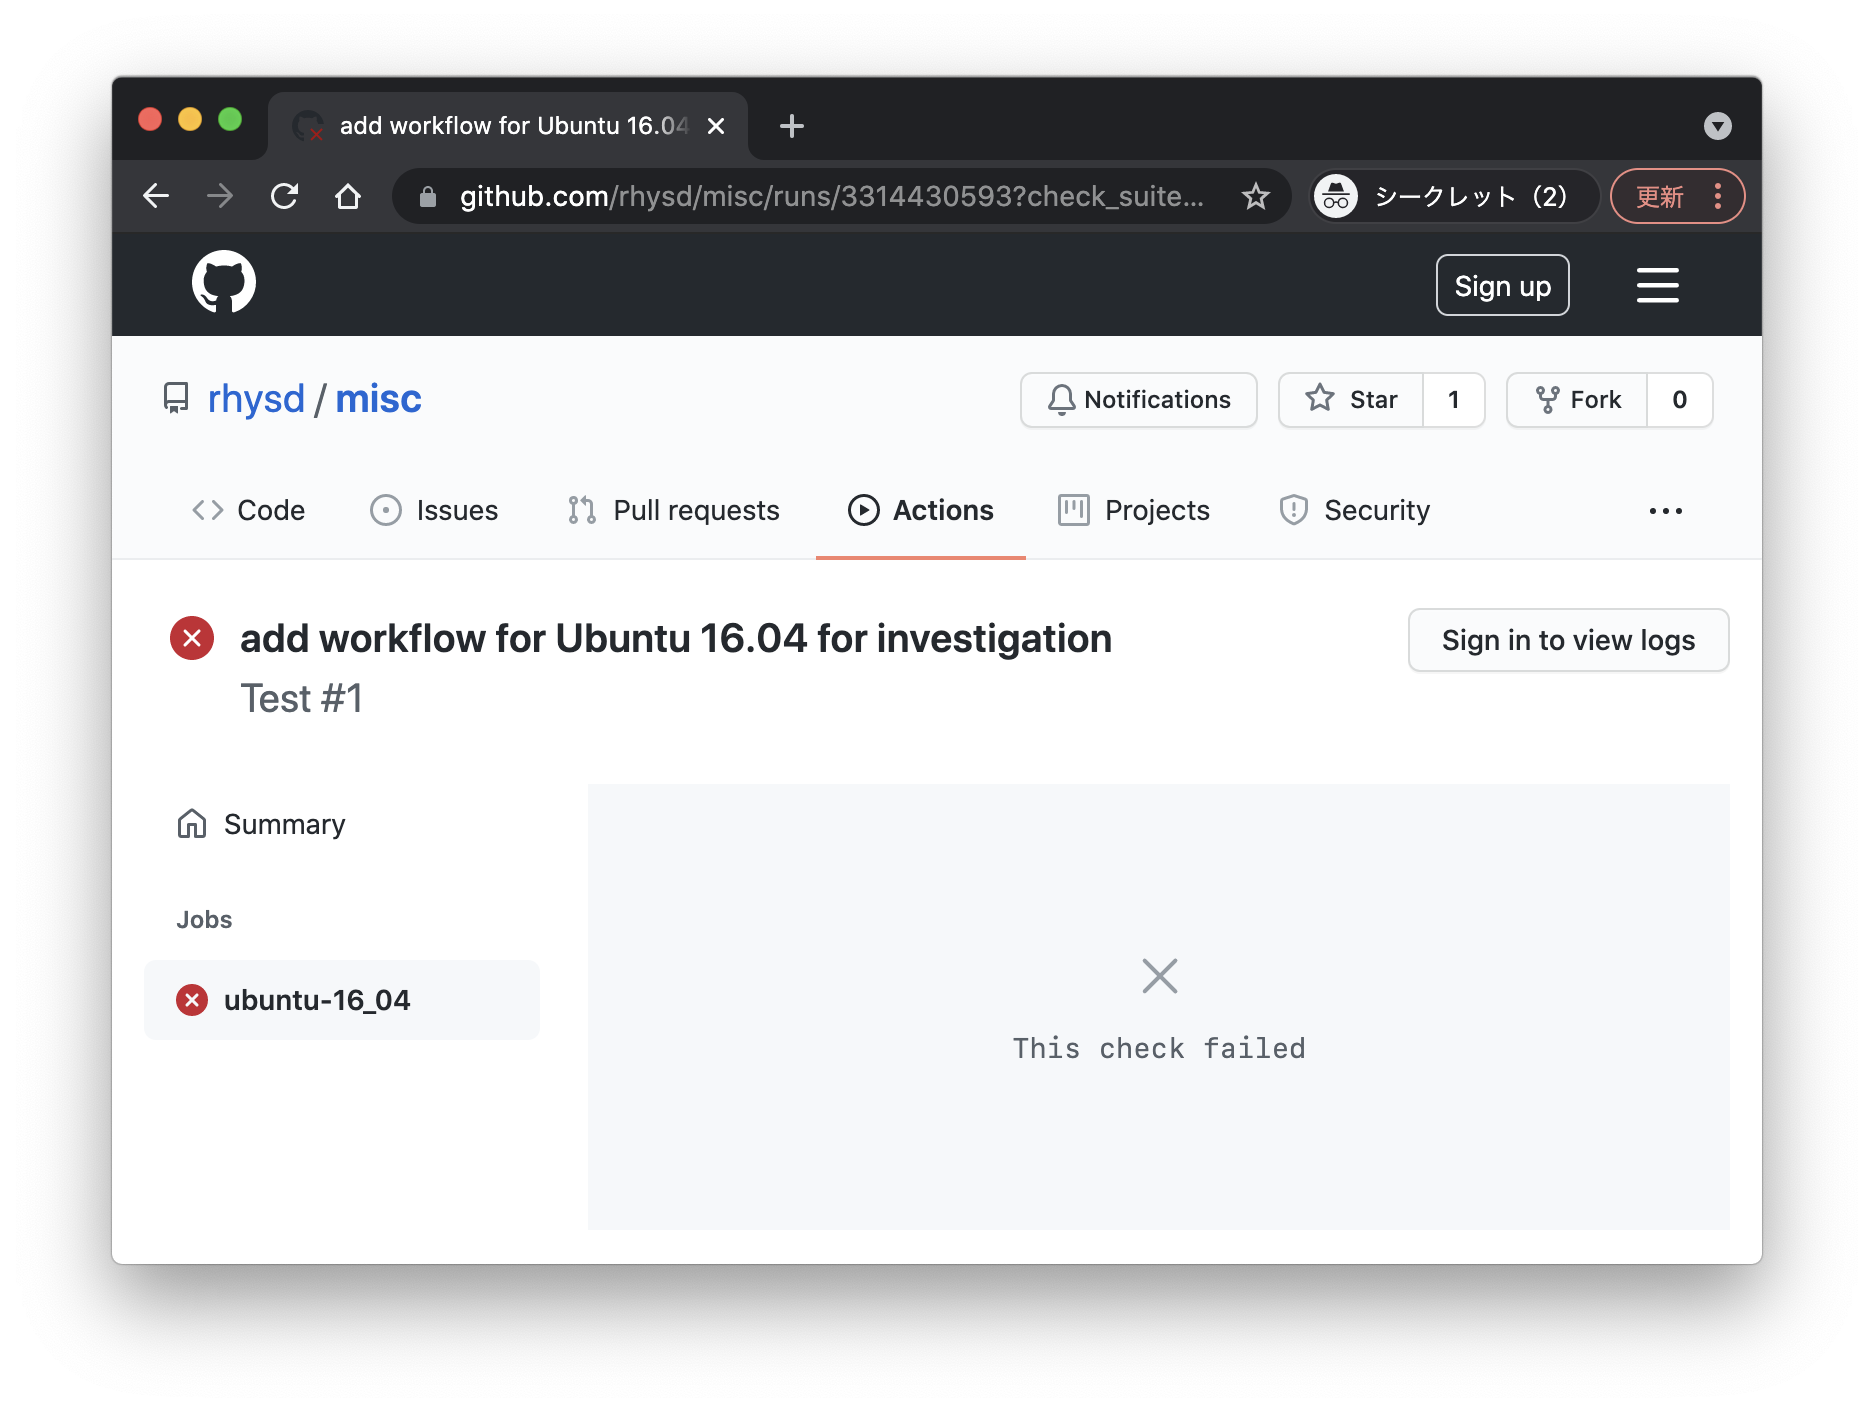Screen dimensions: 1874x1412
Task: Open the repository overflow menu with three dots
Action: [x=1665, y=510]
